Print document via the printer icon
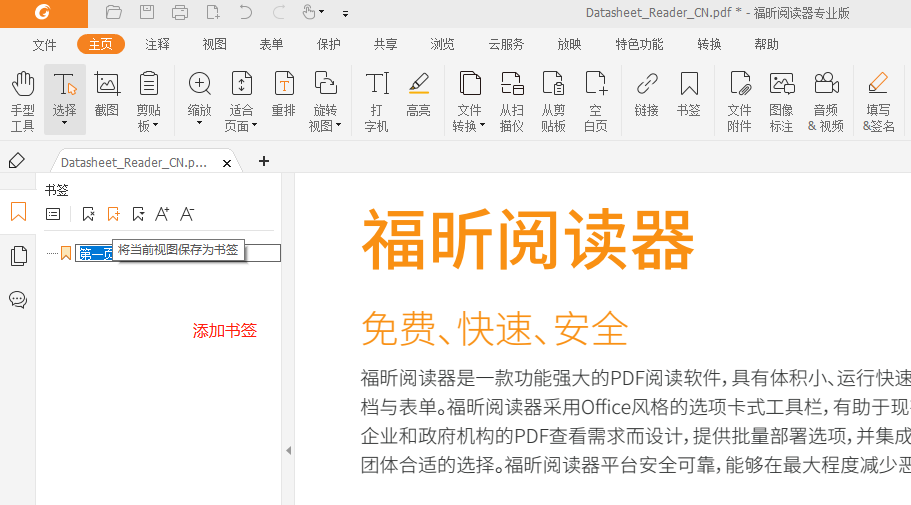Viewport: 911px width, 505px height. click(x=180, y=12)
